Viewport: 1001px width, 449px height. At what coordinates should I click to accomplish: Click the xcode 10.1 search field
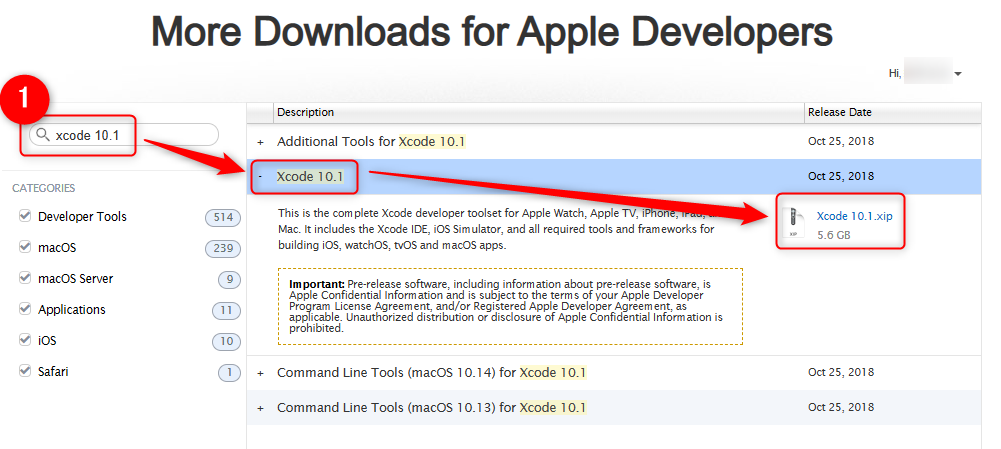[124, 135]
